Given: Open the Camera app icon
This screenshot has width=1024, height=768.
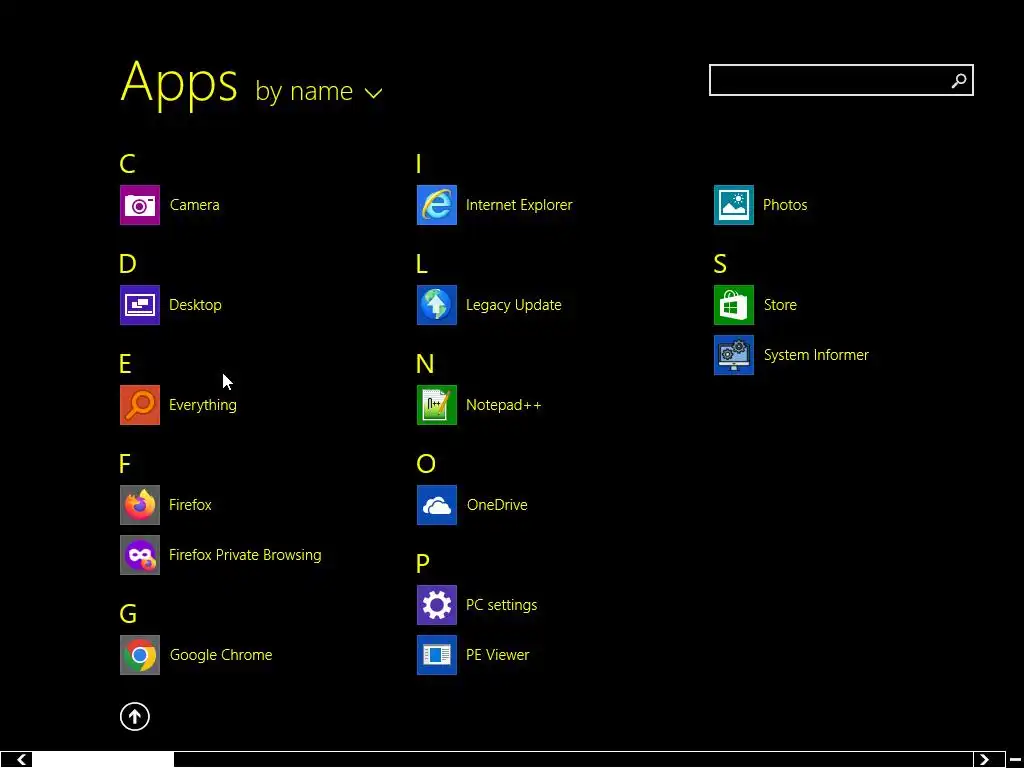Looking at the screenshot, I should pyautogui.click(x=140, y=205).
